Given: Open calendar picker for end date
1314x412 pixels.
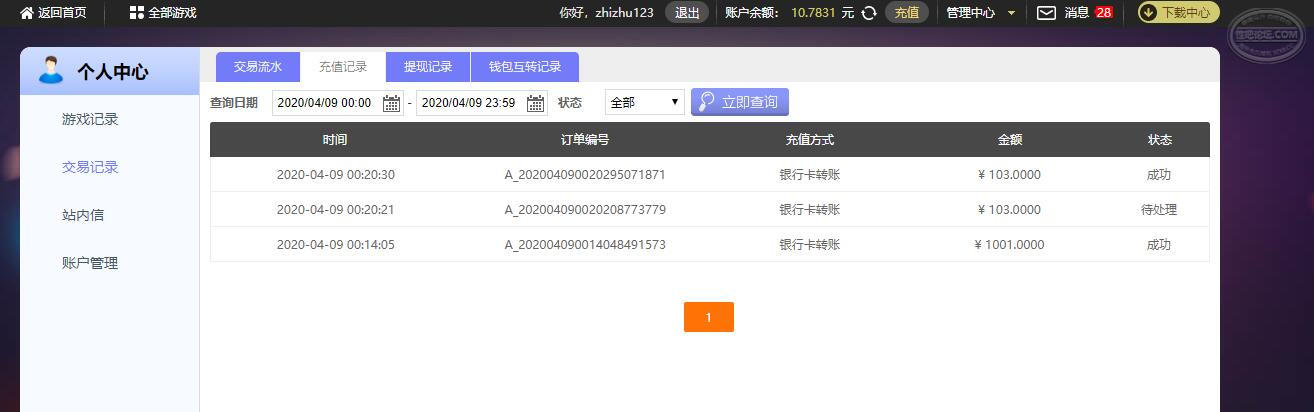Looking at the screenshot, I should point(535,103).
